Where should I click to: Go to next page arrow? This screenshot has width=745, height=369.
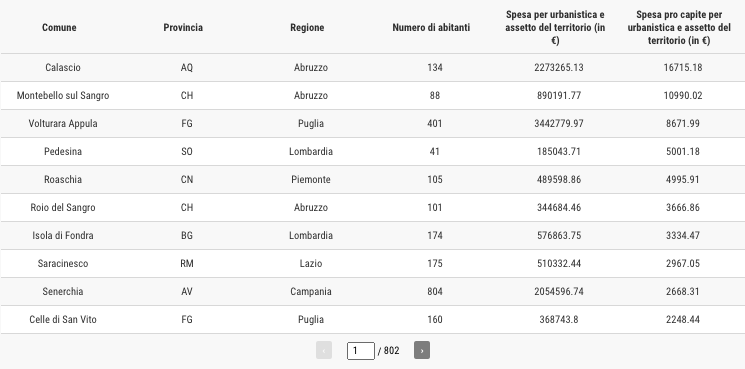(421, 350)
